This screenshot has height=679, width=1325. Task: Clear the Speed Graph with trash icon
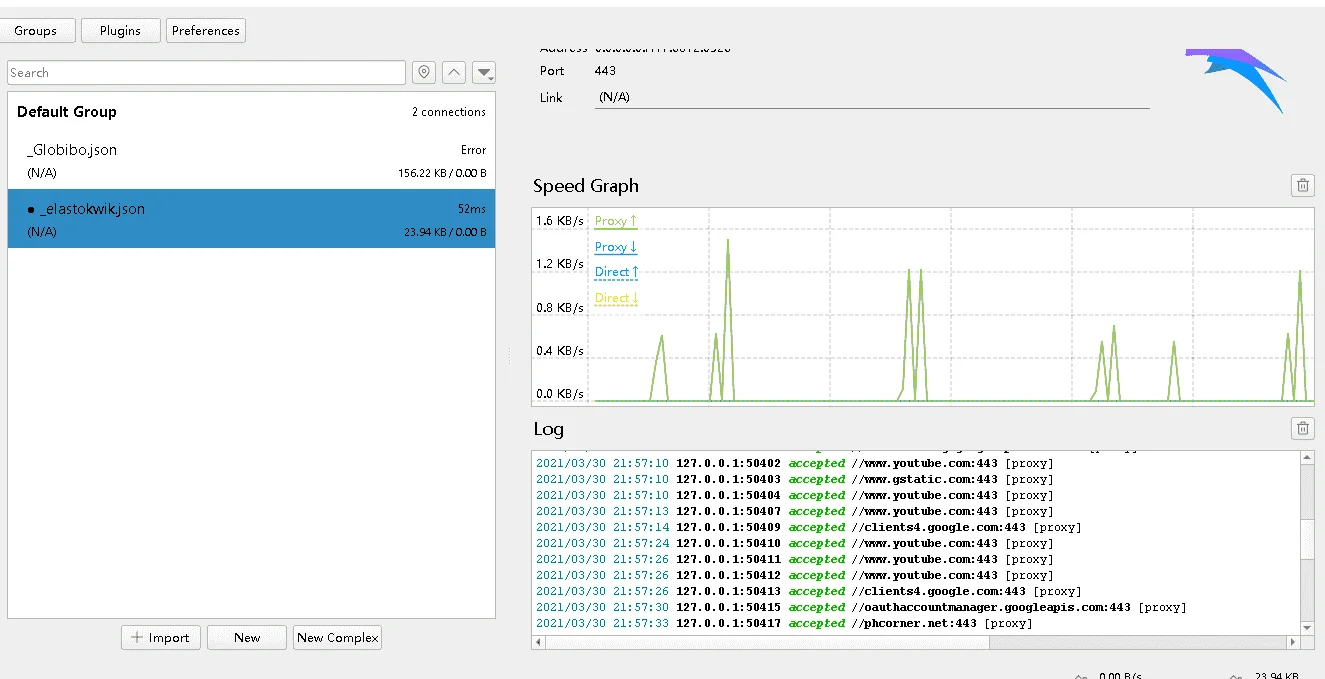[1303, 185]
